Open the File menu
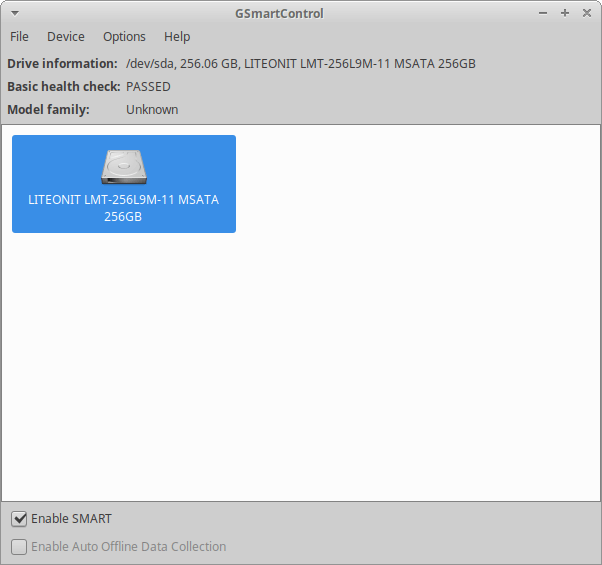The width and height of the screenshot is (602, 565). (x=19, y=37)
